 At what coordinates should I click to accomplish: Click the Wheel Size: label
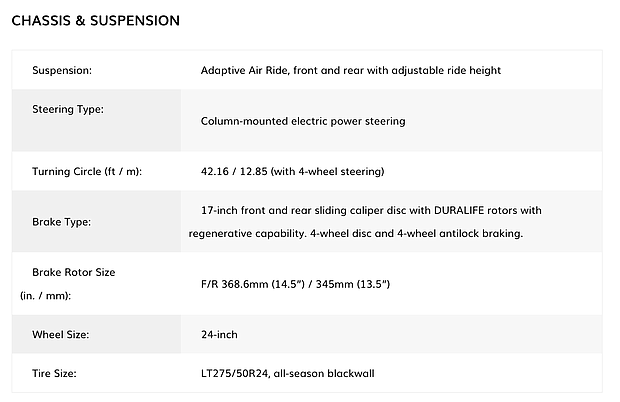coord(62,334)
